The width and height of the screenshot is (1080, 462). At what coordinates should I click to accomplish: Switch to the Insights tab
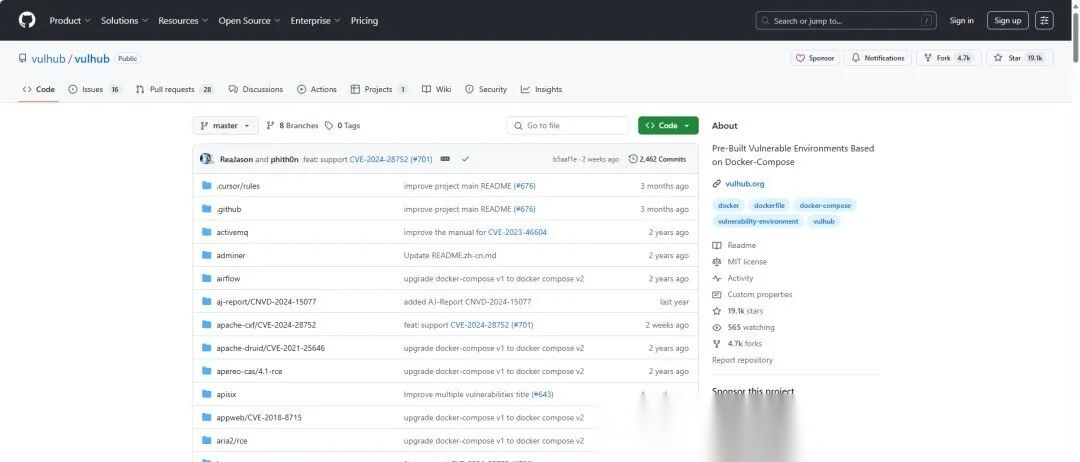(541, 90)
